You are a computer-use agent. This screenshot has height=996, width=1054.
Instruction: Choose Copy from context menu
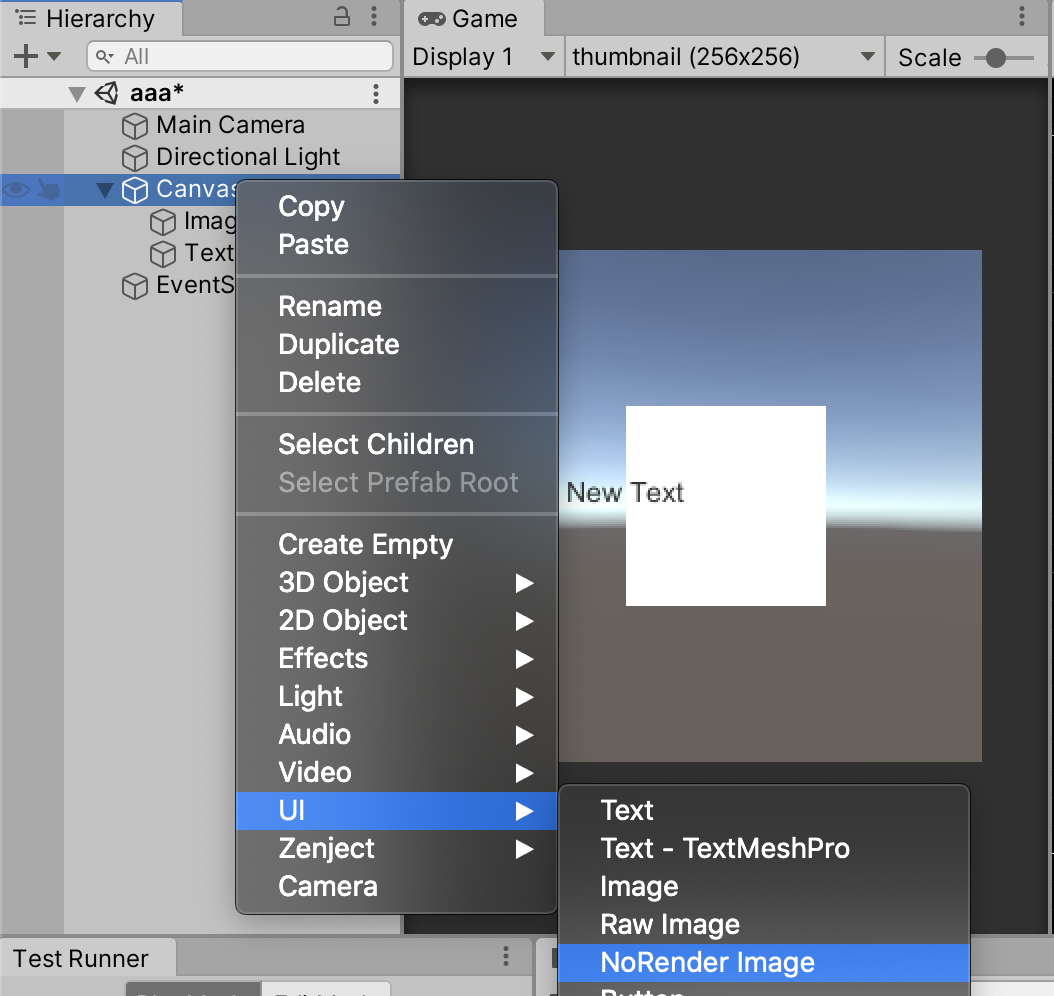(x=397, y=206)
